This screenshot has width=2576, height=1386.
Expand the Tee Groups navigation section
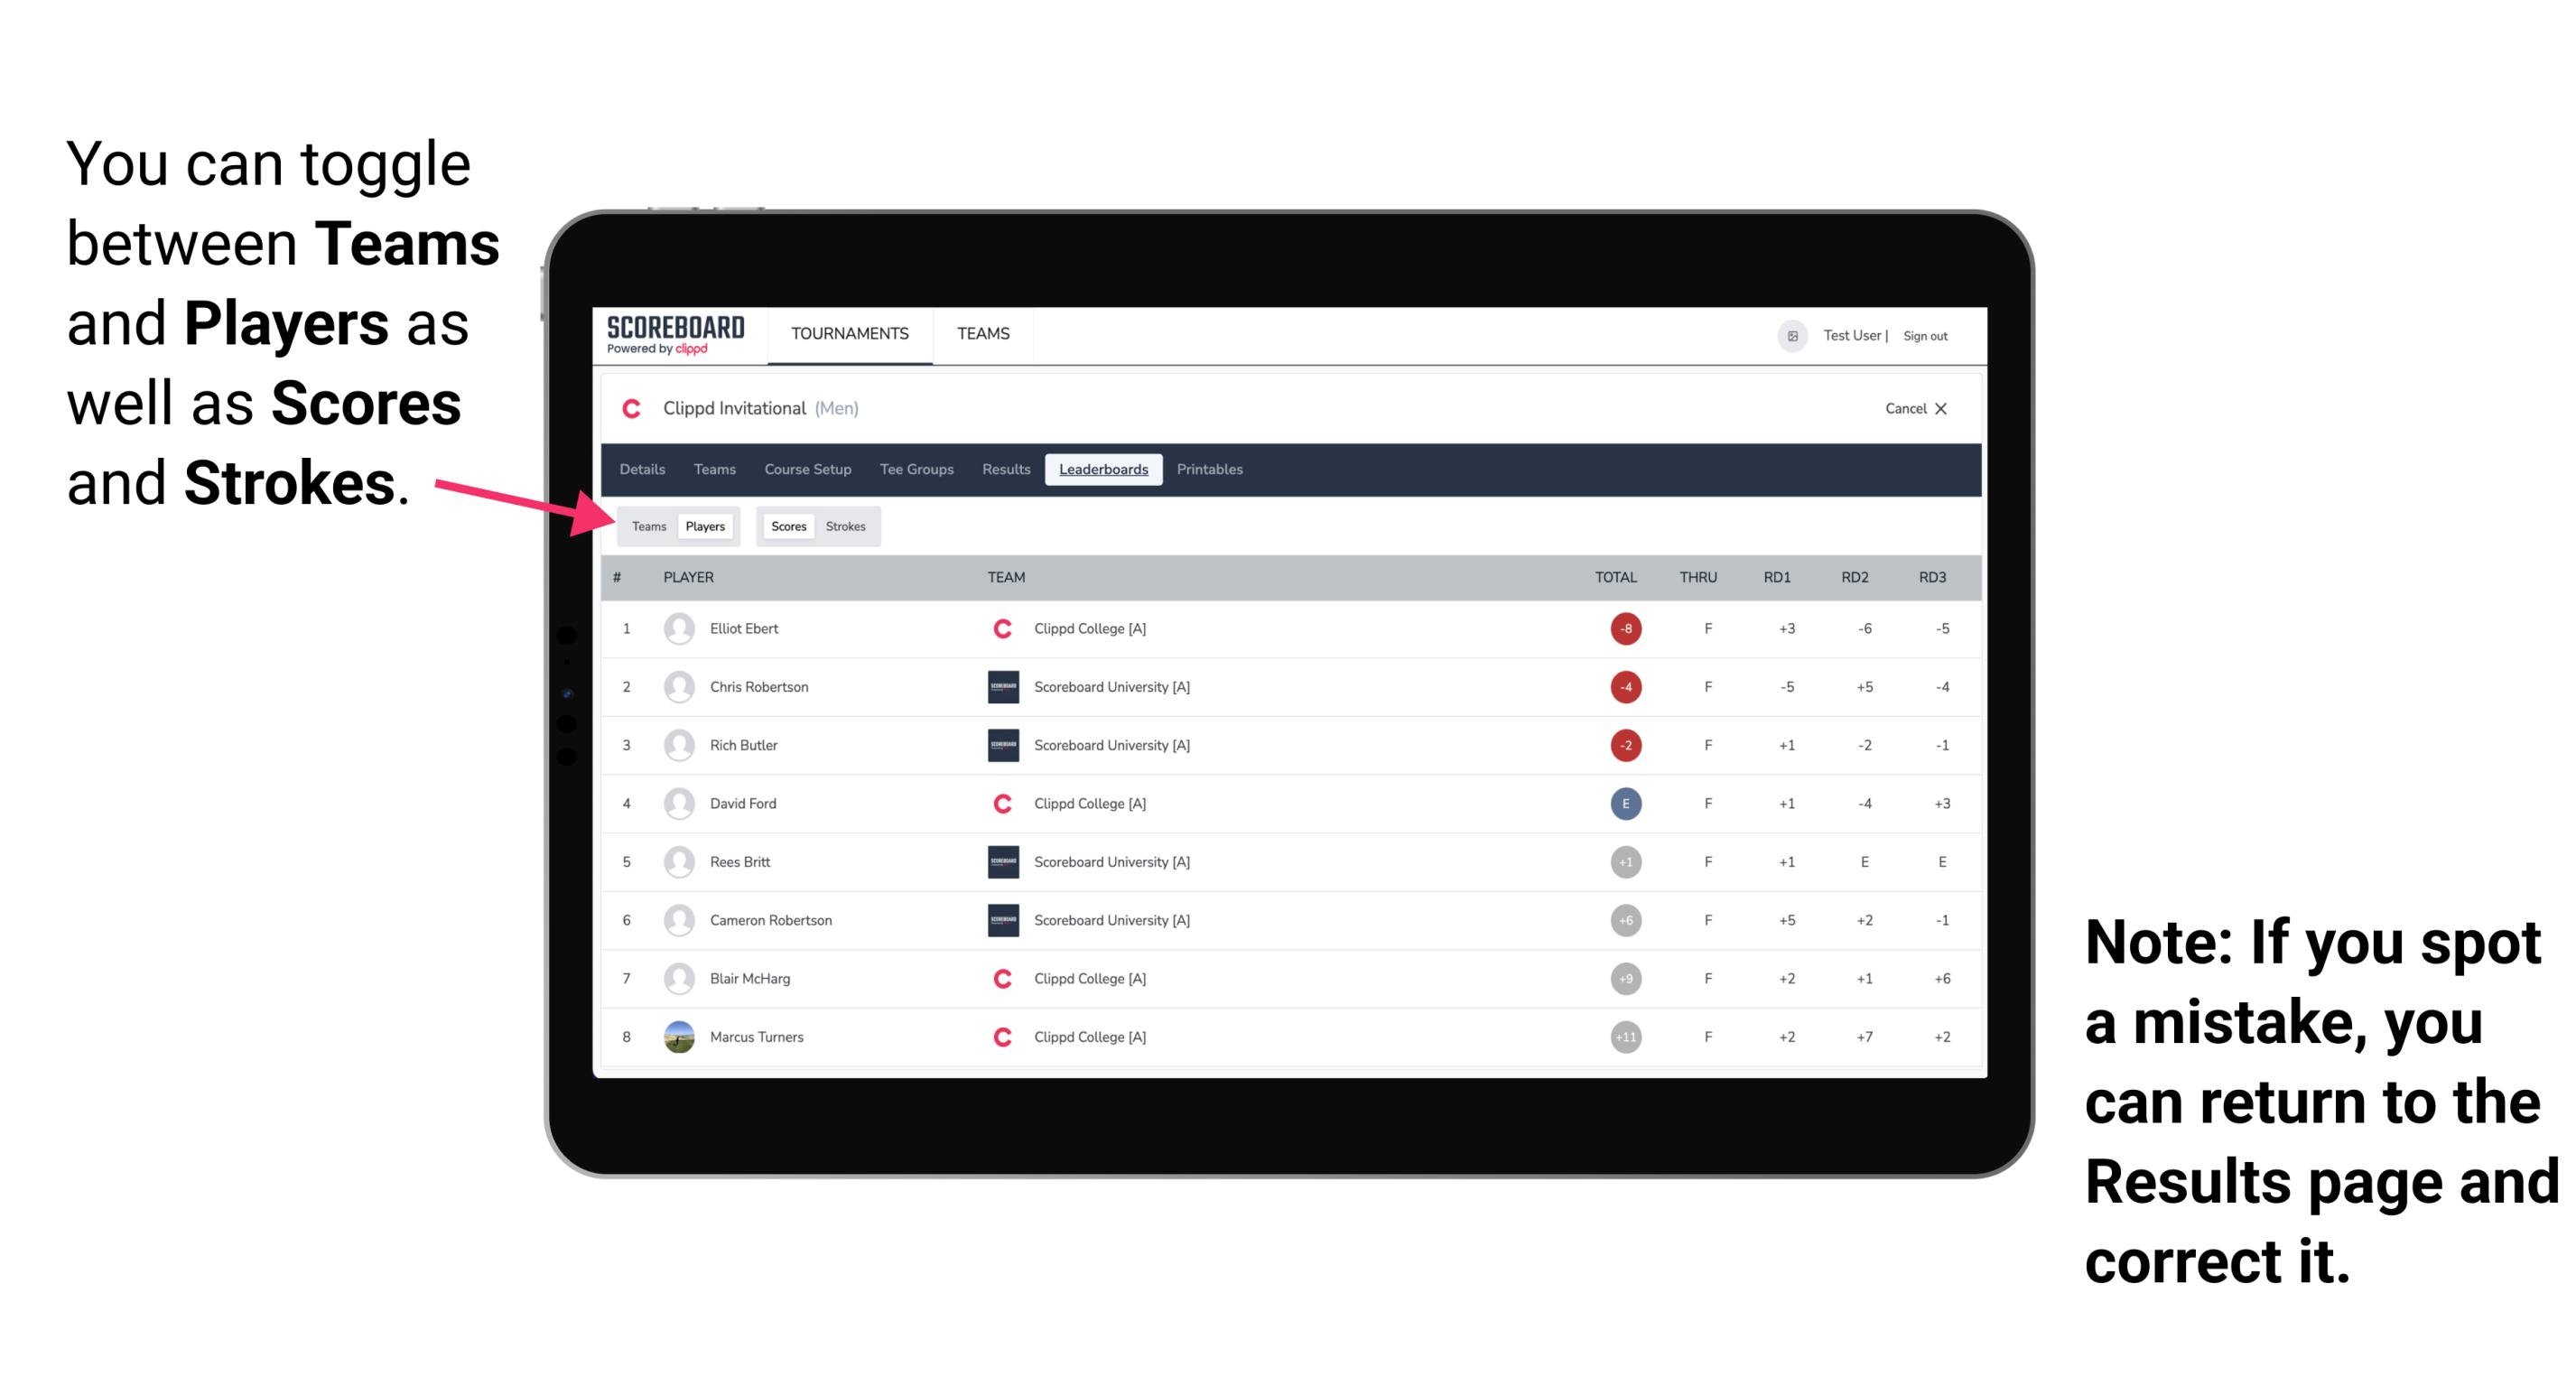tap(915, 470)
